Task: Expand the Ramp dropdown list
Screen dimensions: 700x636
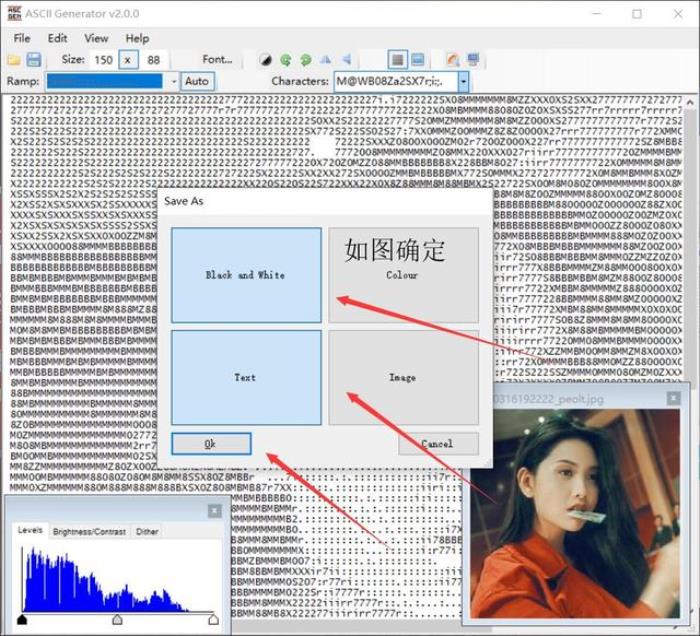Action: [x=173, y=81]
